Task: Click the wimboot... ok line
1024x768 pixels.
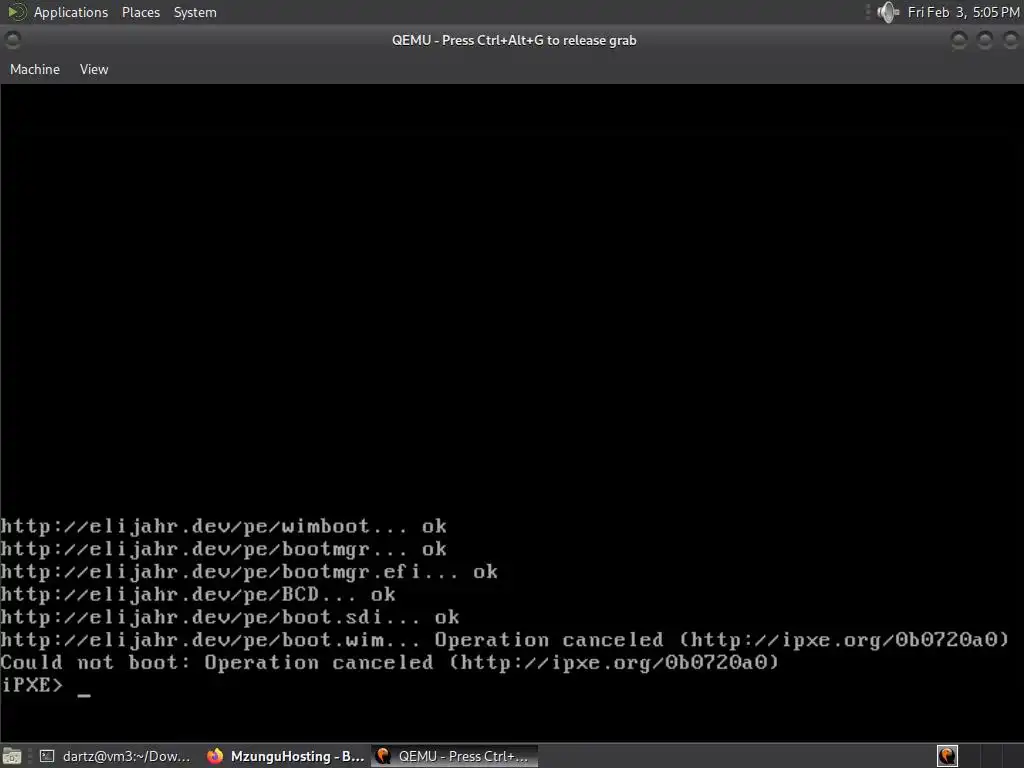Action: pyautogui.click(x=223, y=526)
